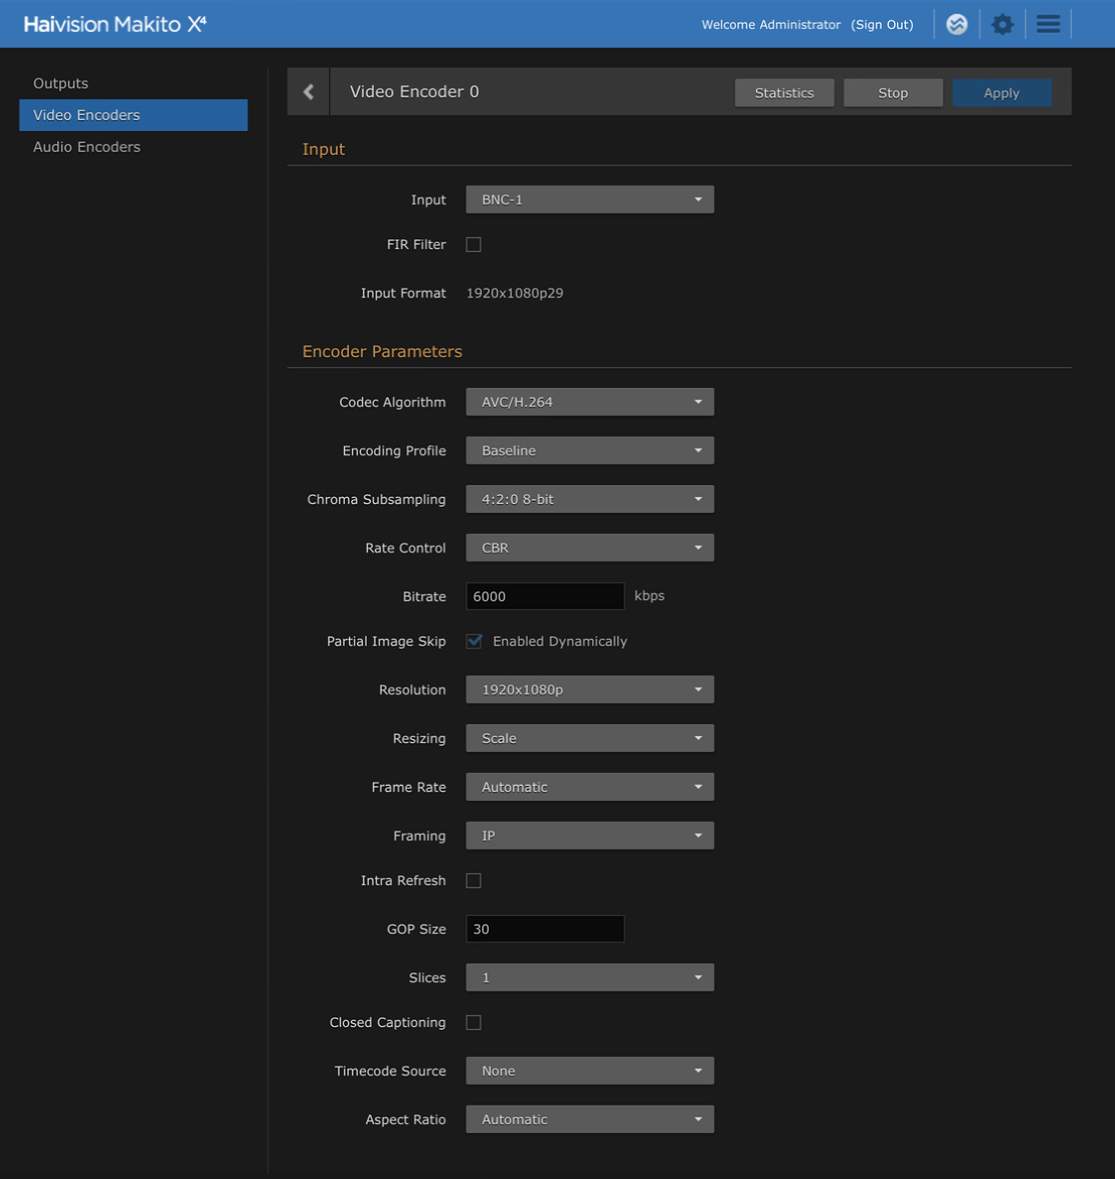The width and height of the screenshot is (1115, 1179).
Task: Click the Encoder Parameters section heading
Action: 382,351
